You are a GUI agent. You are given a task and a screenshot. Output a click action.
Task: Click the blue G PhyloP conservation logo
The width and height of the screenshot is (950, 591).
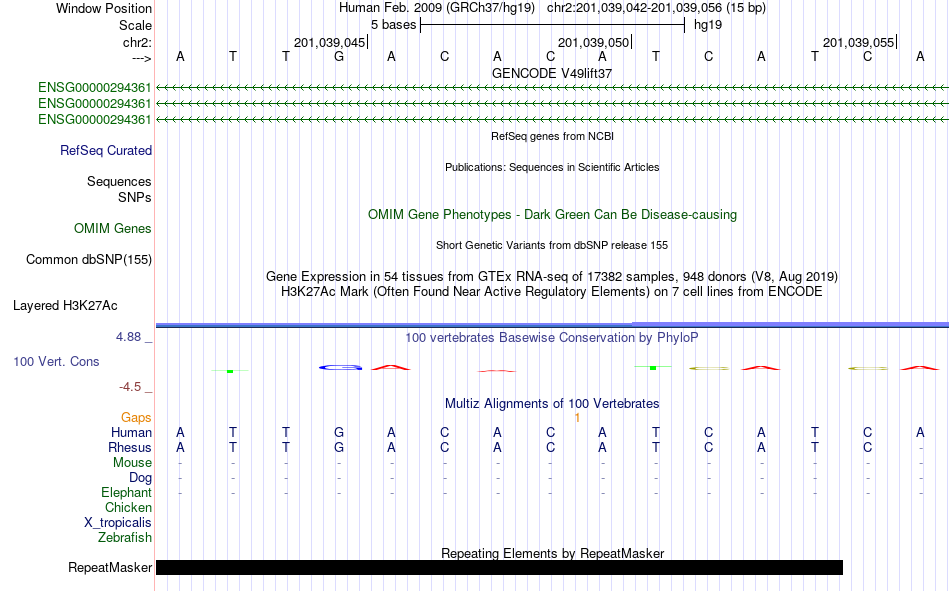(340, 367)
